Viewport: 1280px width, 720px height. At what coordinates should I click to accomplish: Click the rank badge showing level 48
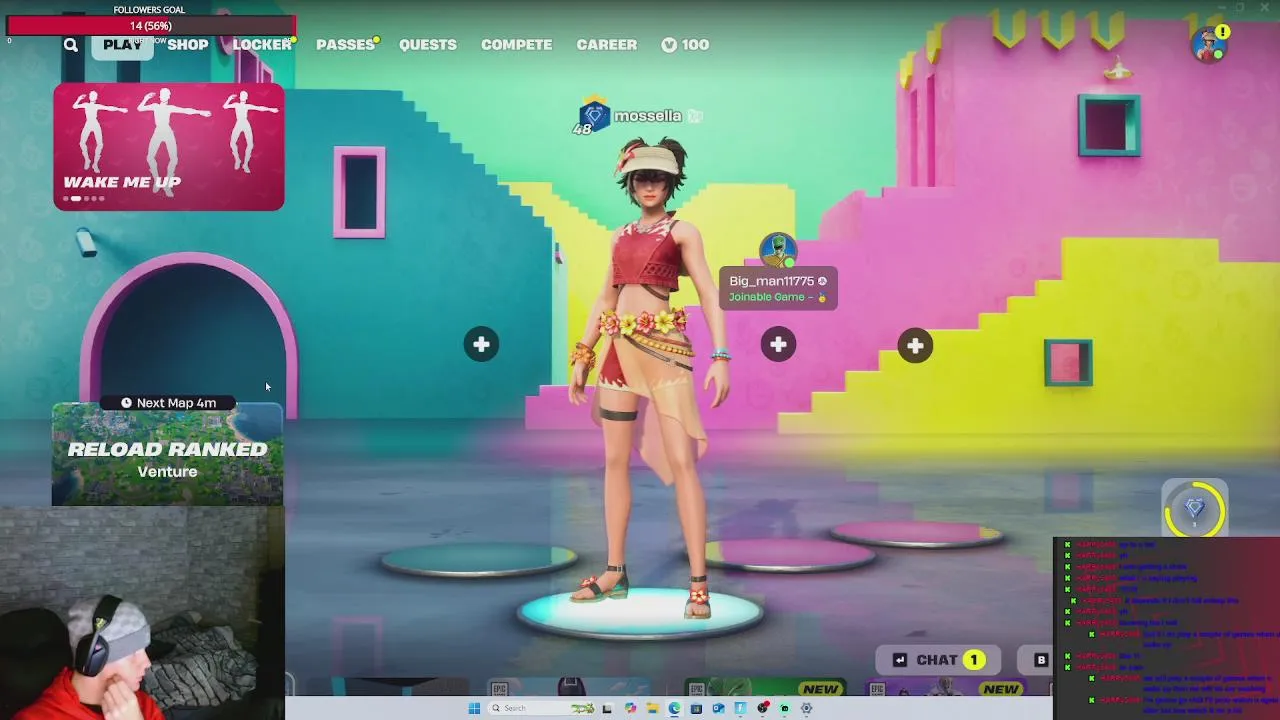[x=590, y=118]
